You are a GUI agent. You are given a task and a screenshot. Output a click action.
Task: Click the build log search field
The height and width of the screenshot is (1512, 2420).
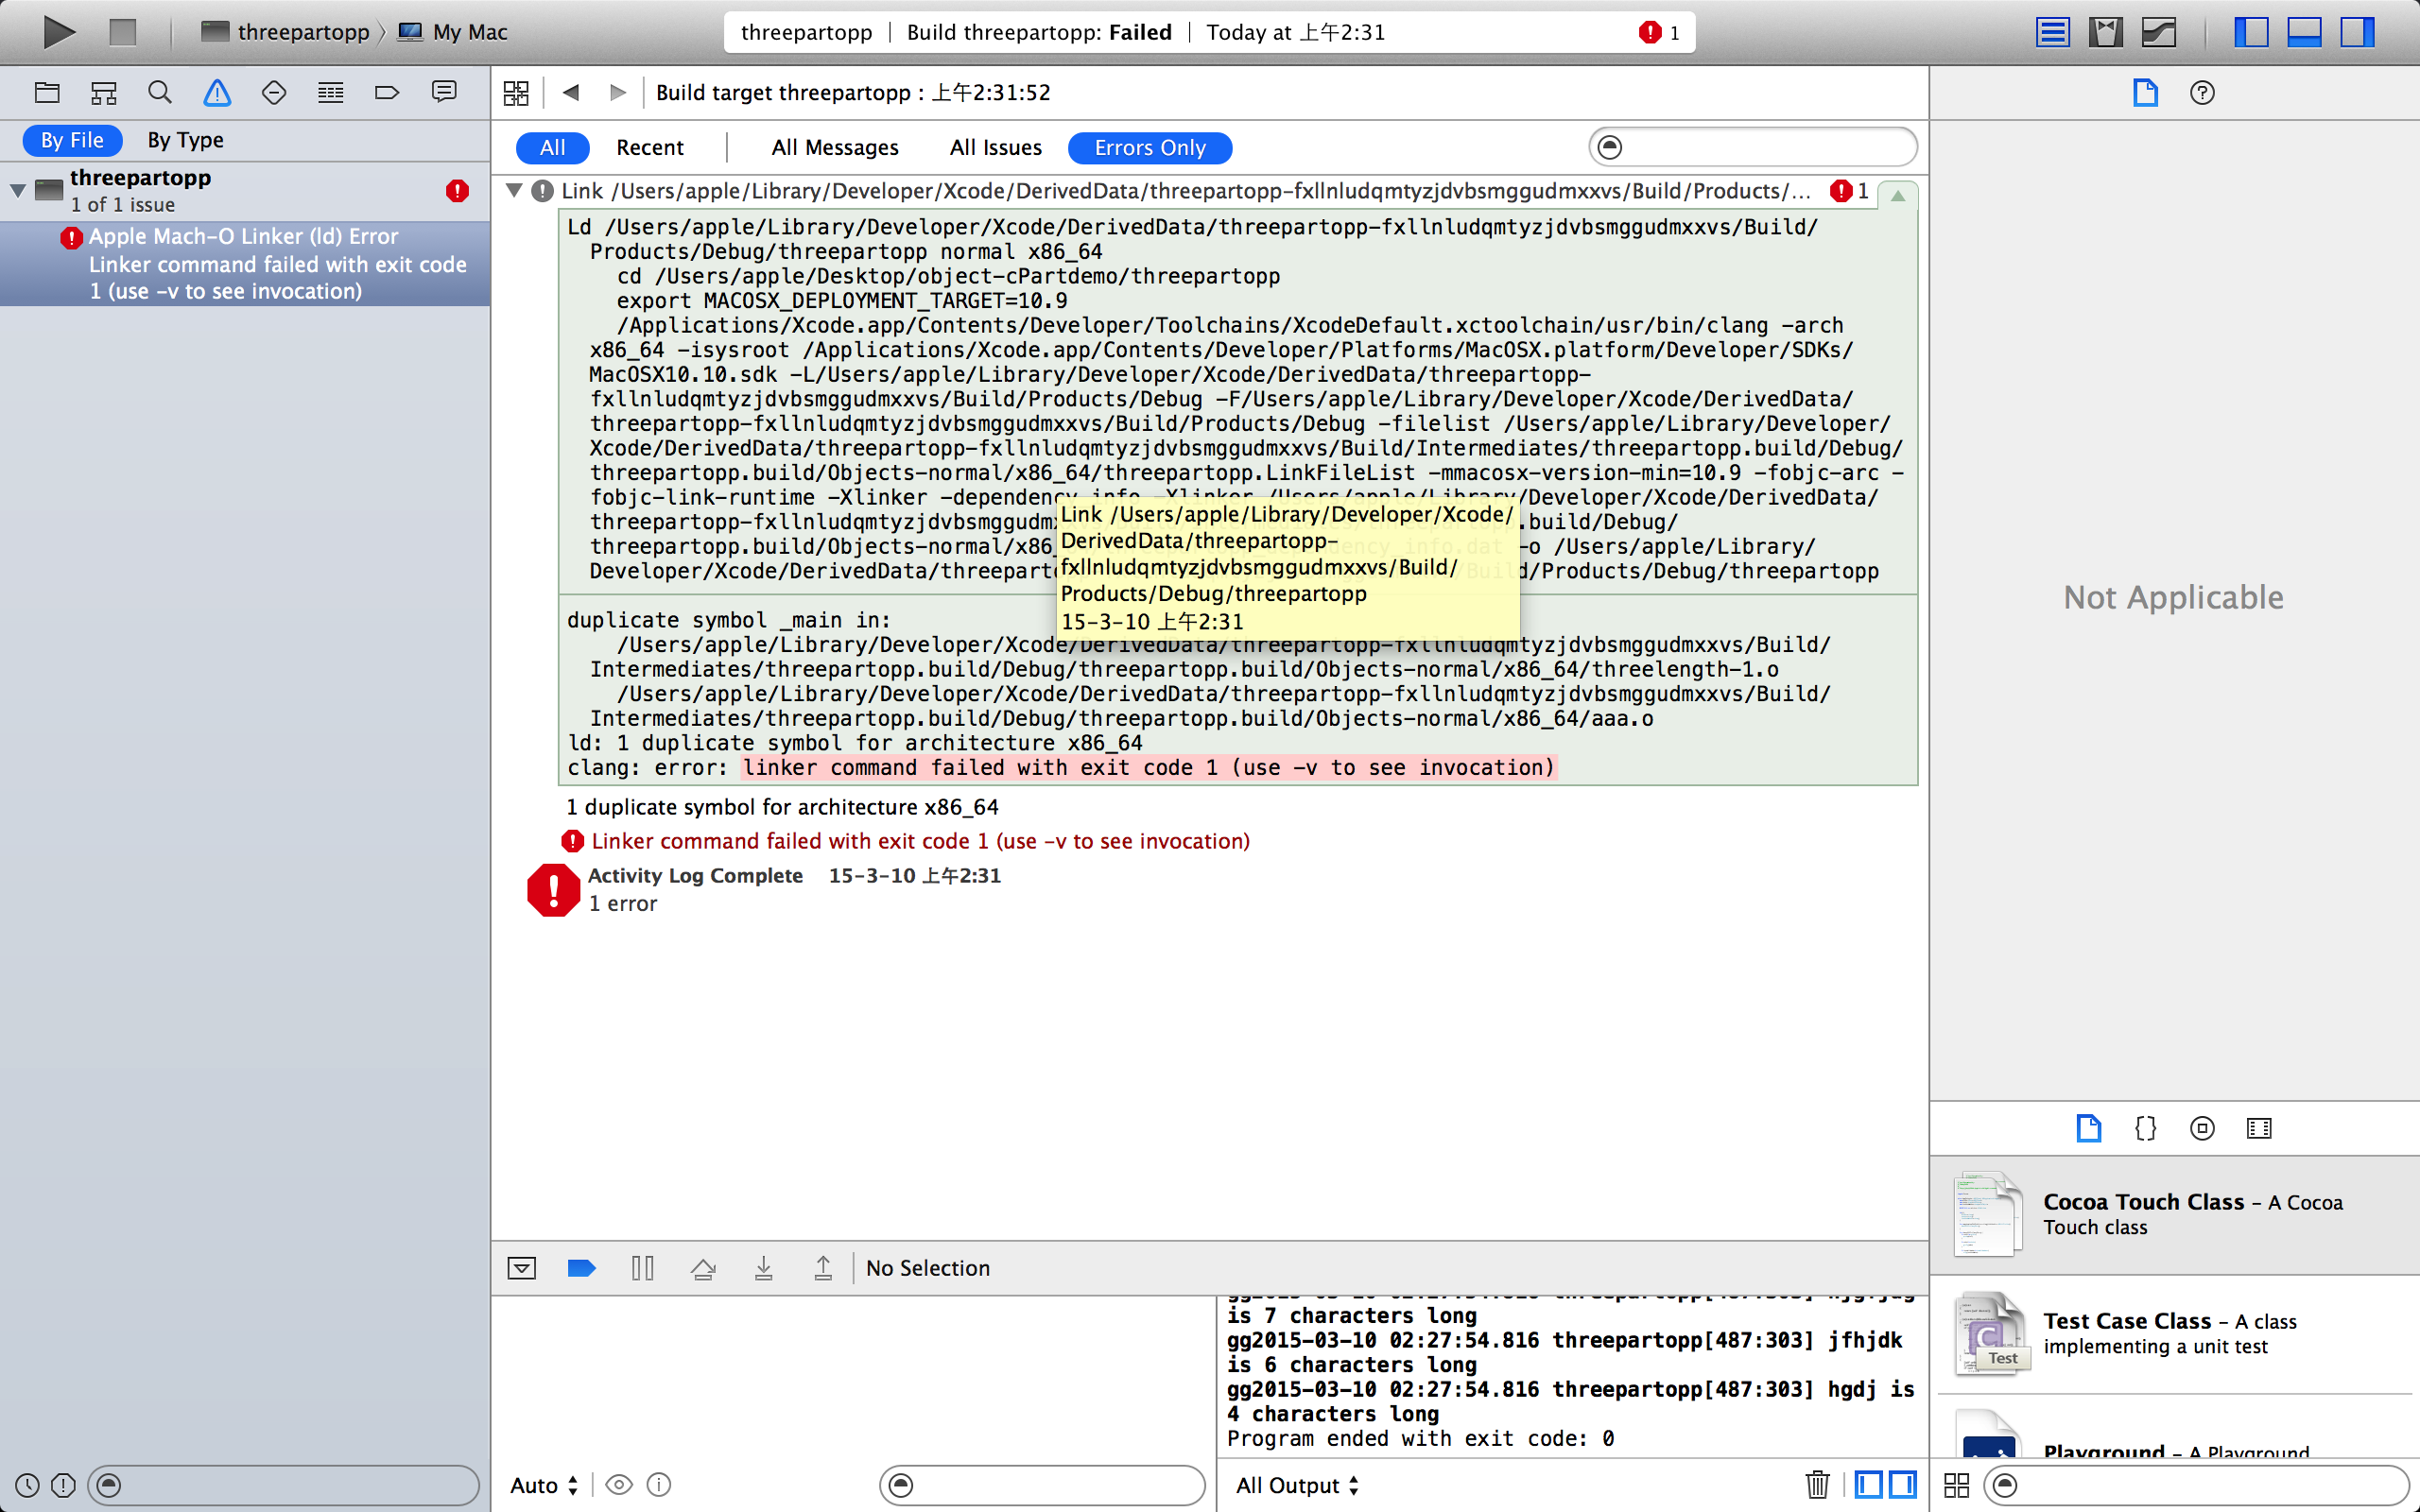click(1752, 147)
